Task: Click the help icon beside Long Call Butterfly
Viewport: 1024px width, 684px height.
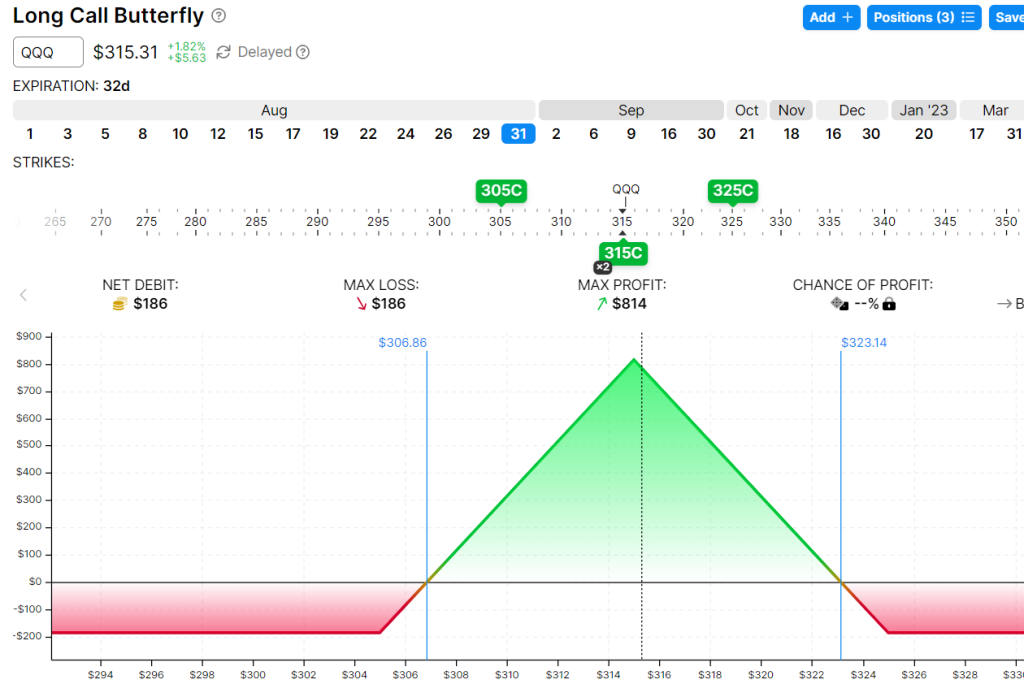Action: click(220, 16)
